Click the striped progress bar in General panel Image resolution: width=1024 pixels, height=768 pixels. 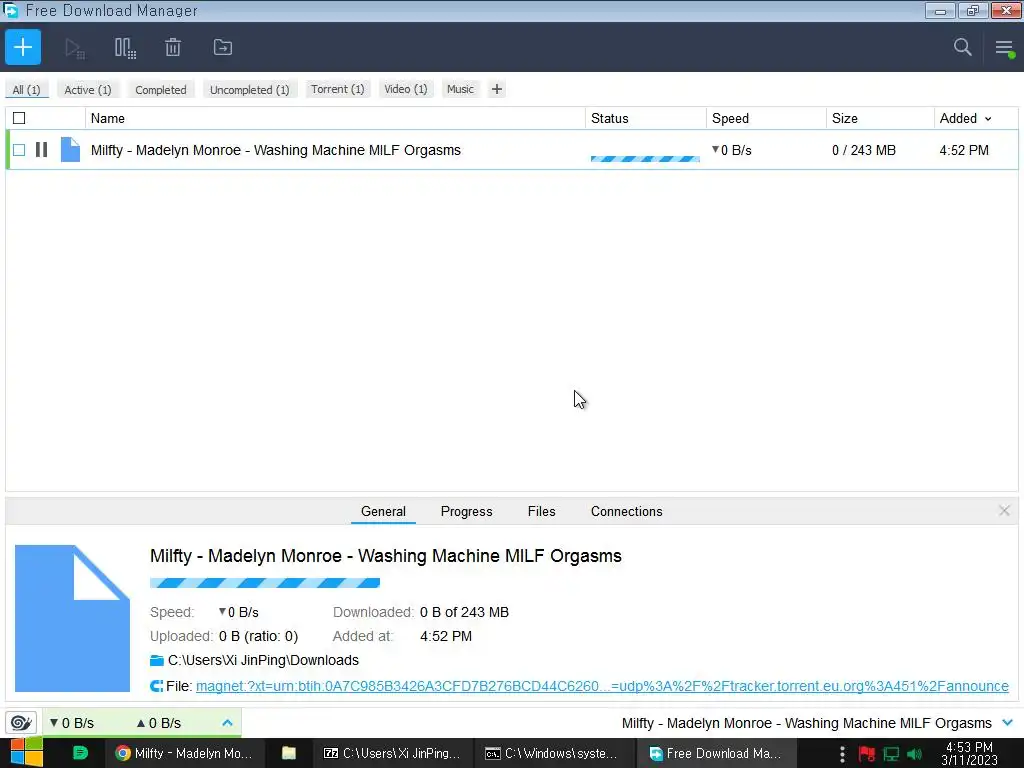tap(264, 583)
